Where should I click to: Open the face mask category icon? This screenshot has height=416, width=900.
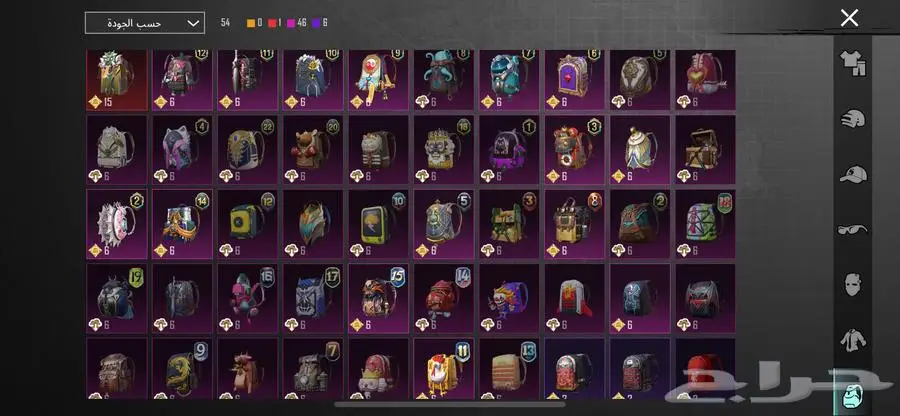[853, 285]
